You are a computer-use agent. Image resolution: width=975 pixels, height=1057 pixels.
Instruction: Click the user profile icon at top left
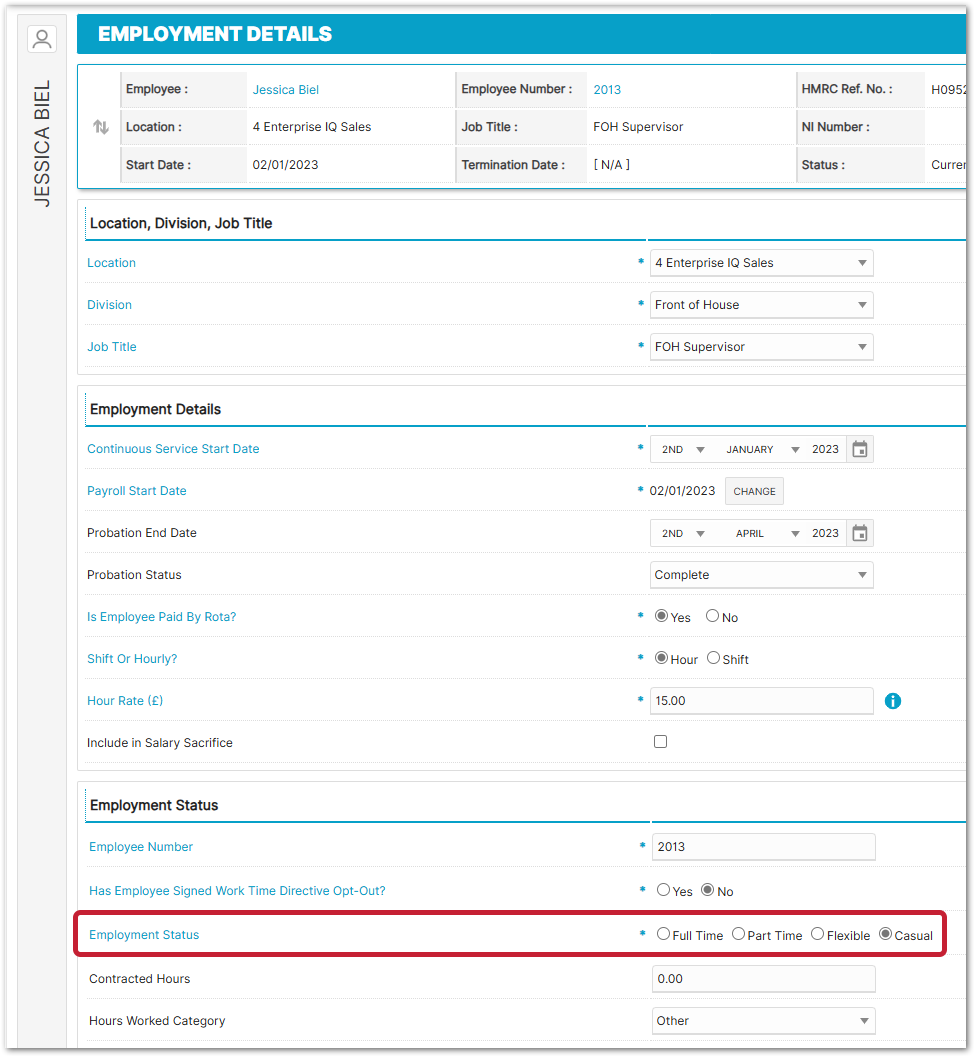[42, 39]
